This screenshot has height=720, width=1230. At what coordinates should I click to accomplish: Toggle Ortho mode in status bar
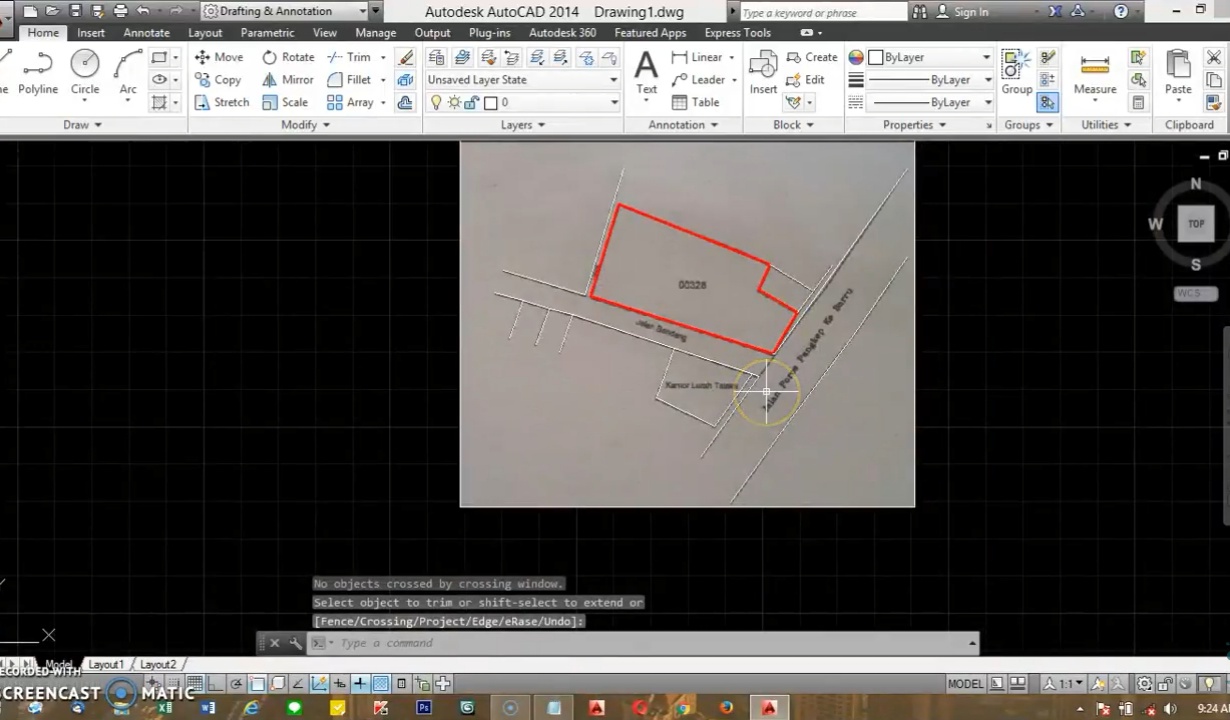(216, 684)
